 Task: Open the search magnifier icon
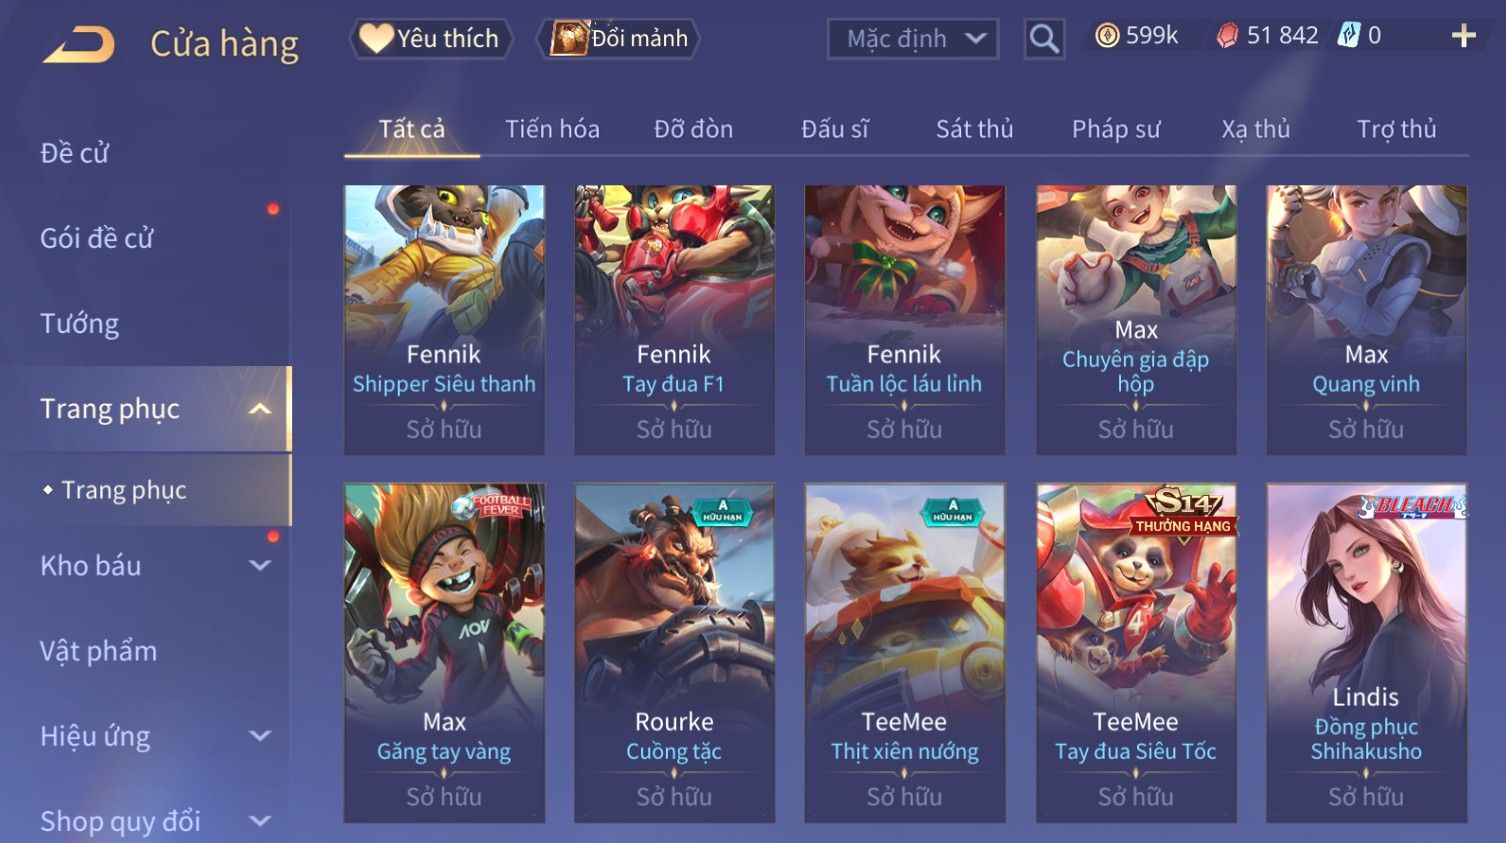click(1044, 39)
